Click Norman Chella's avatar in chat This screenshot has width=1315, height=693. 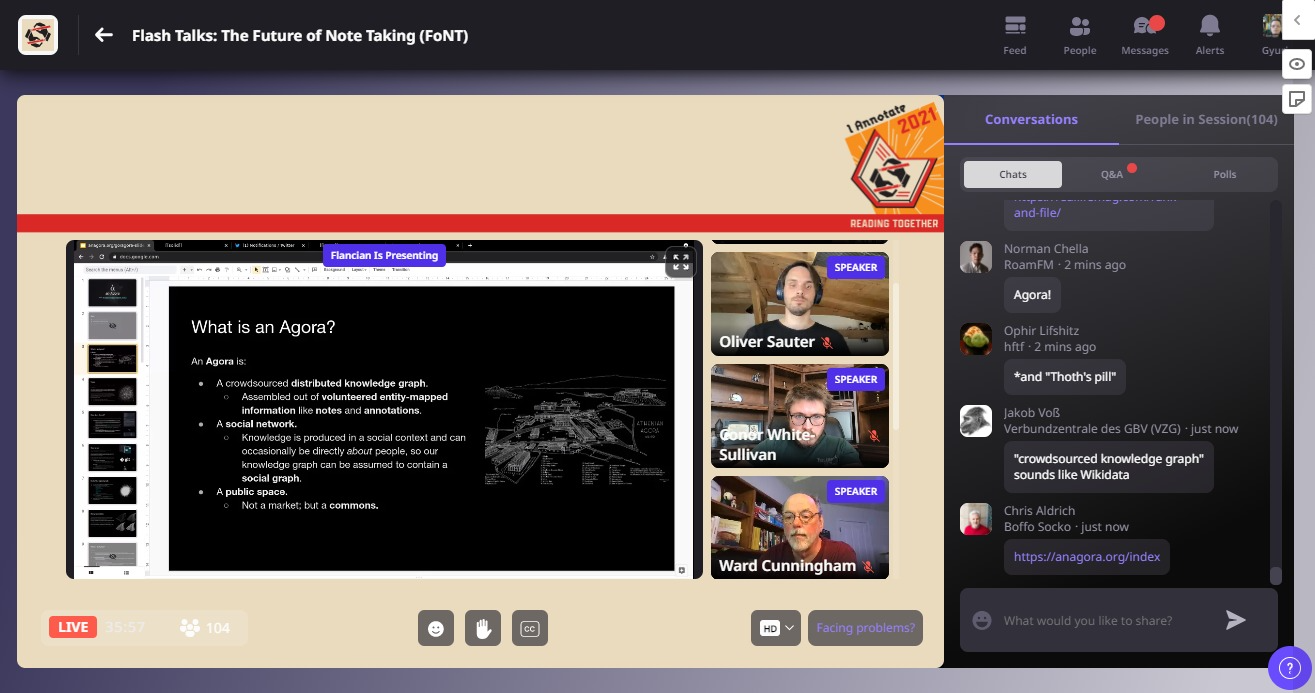(x=976, y=257)
